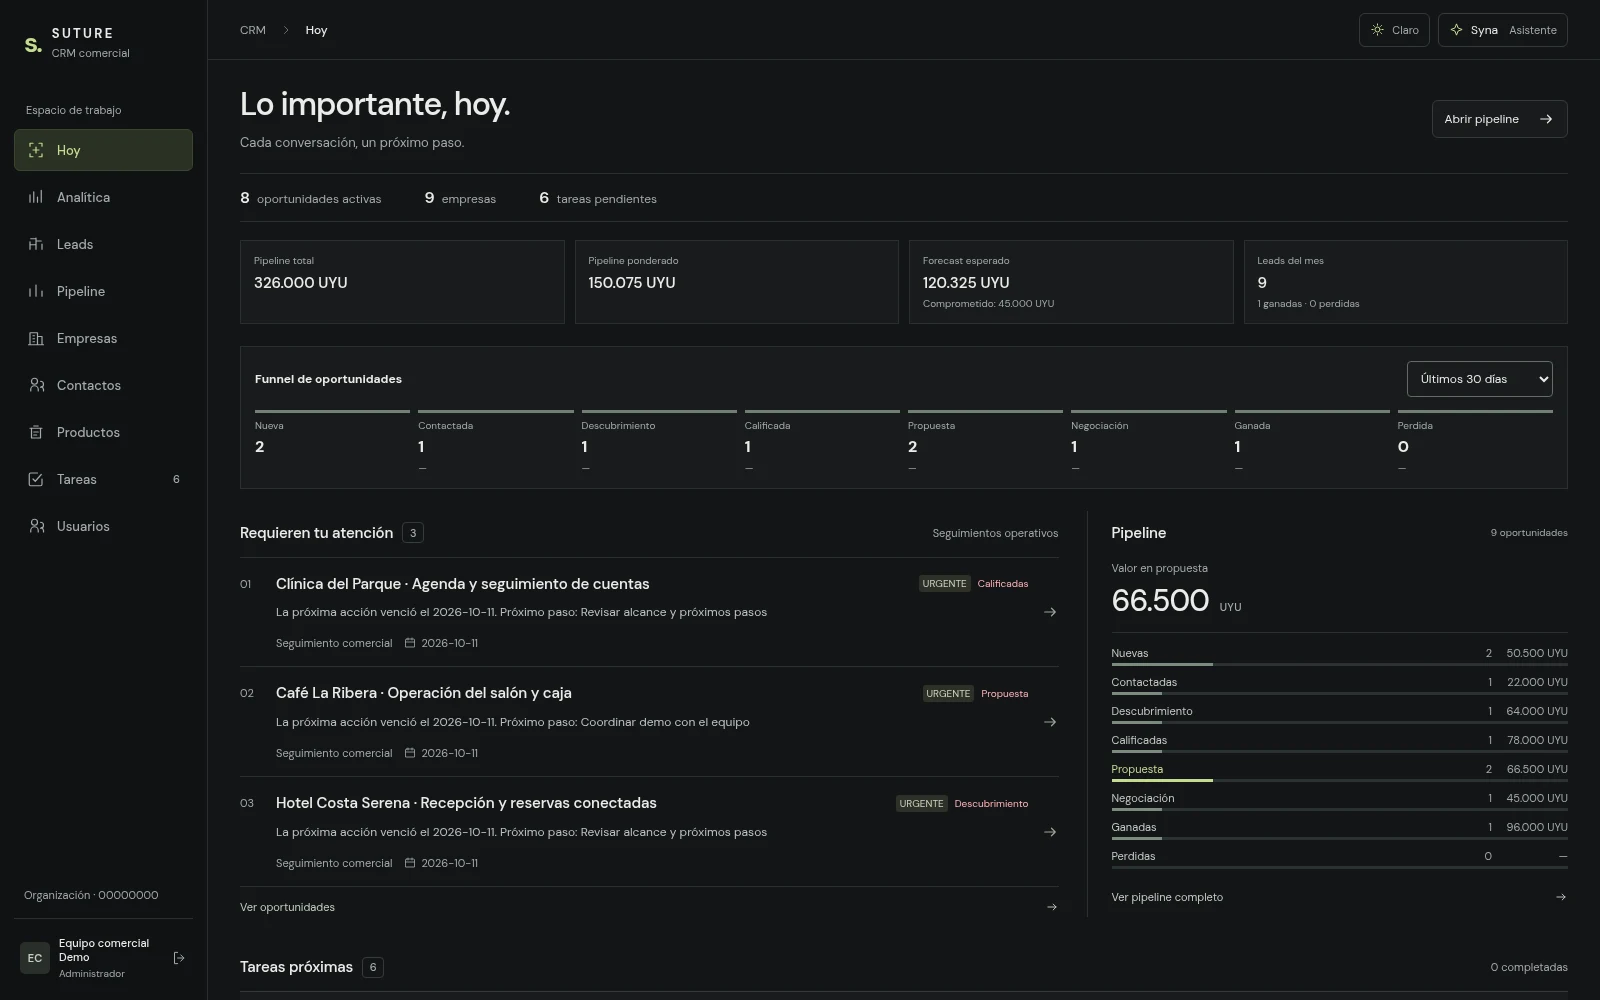1600x1000 pixels.
Task: Click the Tareas checkbox icon
Action: point(36,479)
